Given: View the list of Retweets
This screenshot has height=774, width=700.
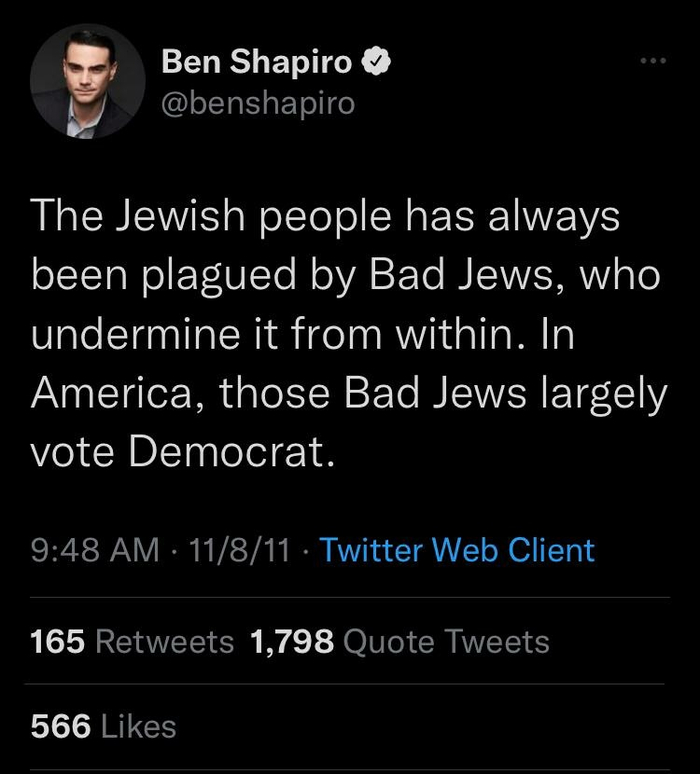Looking at the screenshot, I should click(x=164, y=641).
